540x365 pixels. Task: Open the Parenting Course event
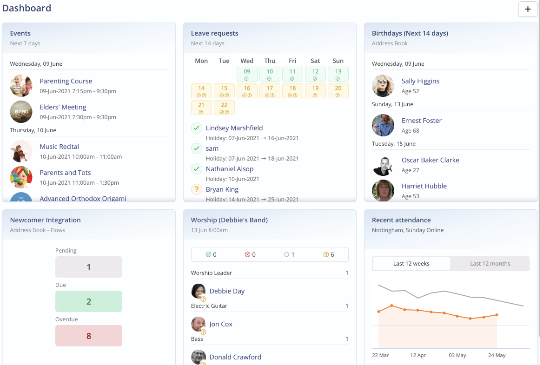tap(66, 81)
